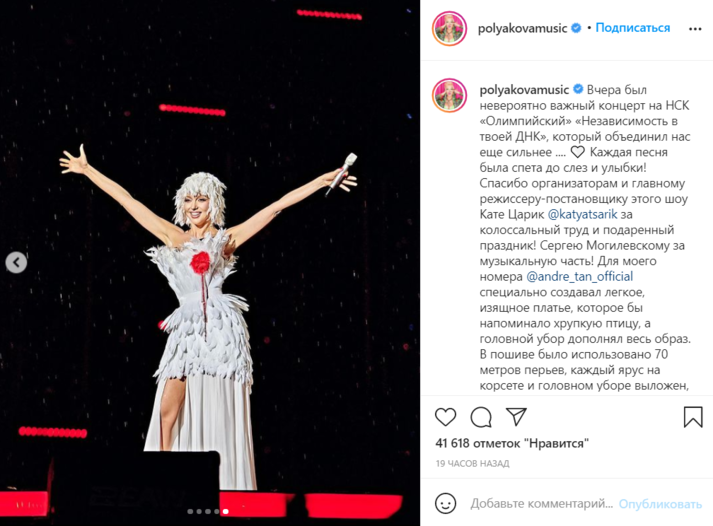View the 41 618 likes list
Viewport: 713px width, 526px height.
pyautogui.click(x=512, y=443)
